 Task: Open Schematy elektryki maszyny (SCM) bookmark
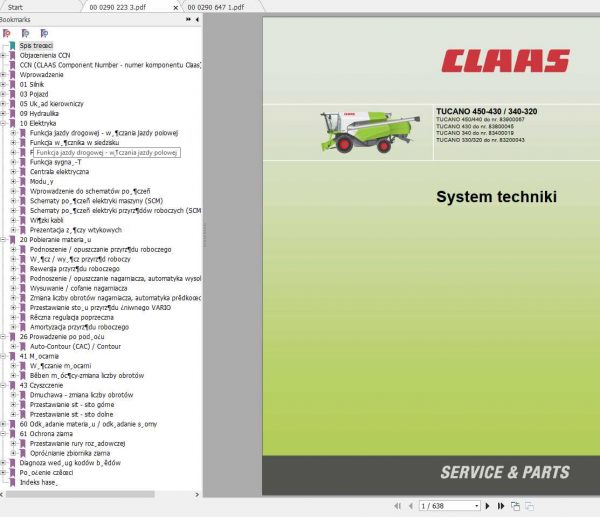click(96, 201)
